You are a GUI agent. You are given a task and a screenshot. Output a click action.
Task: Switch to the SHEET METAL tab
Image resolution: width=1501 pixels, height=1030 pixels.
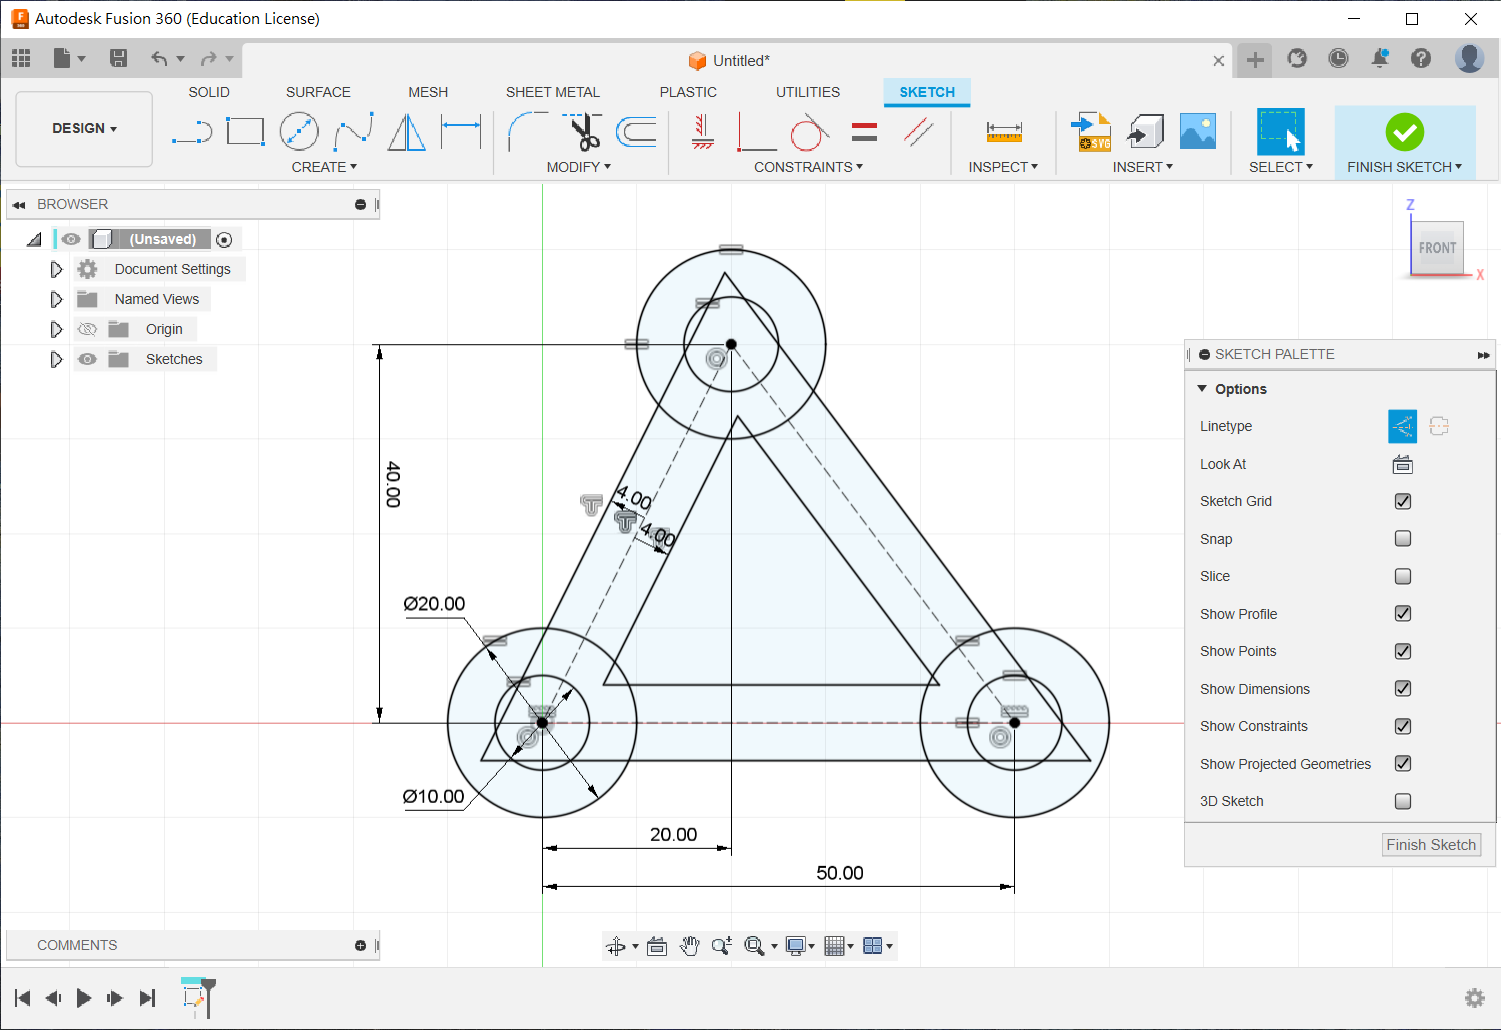tap(552, 92)
